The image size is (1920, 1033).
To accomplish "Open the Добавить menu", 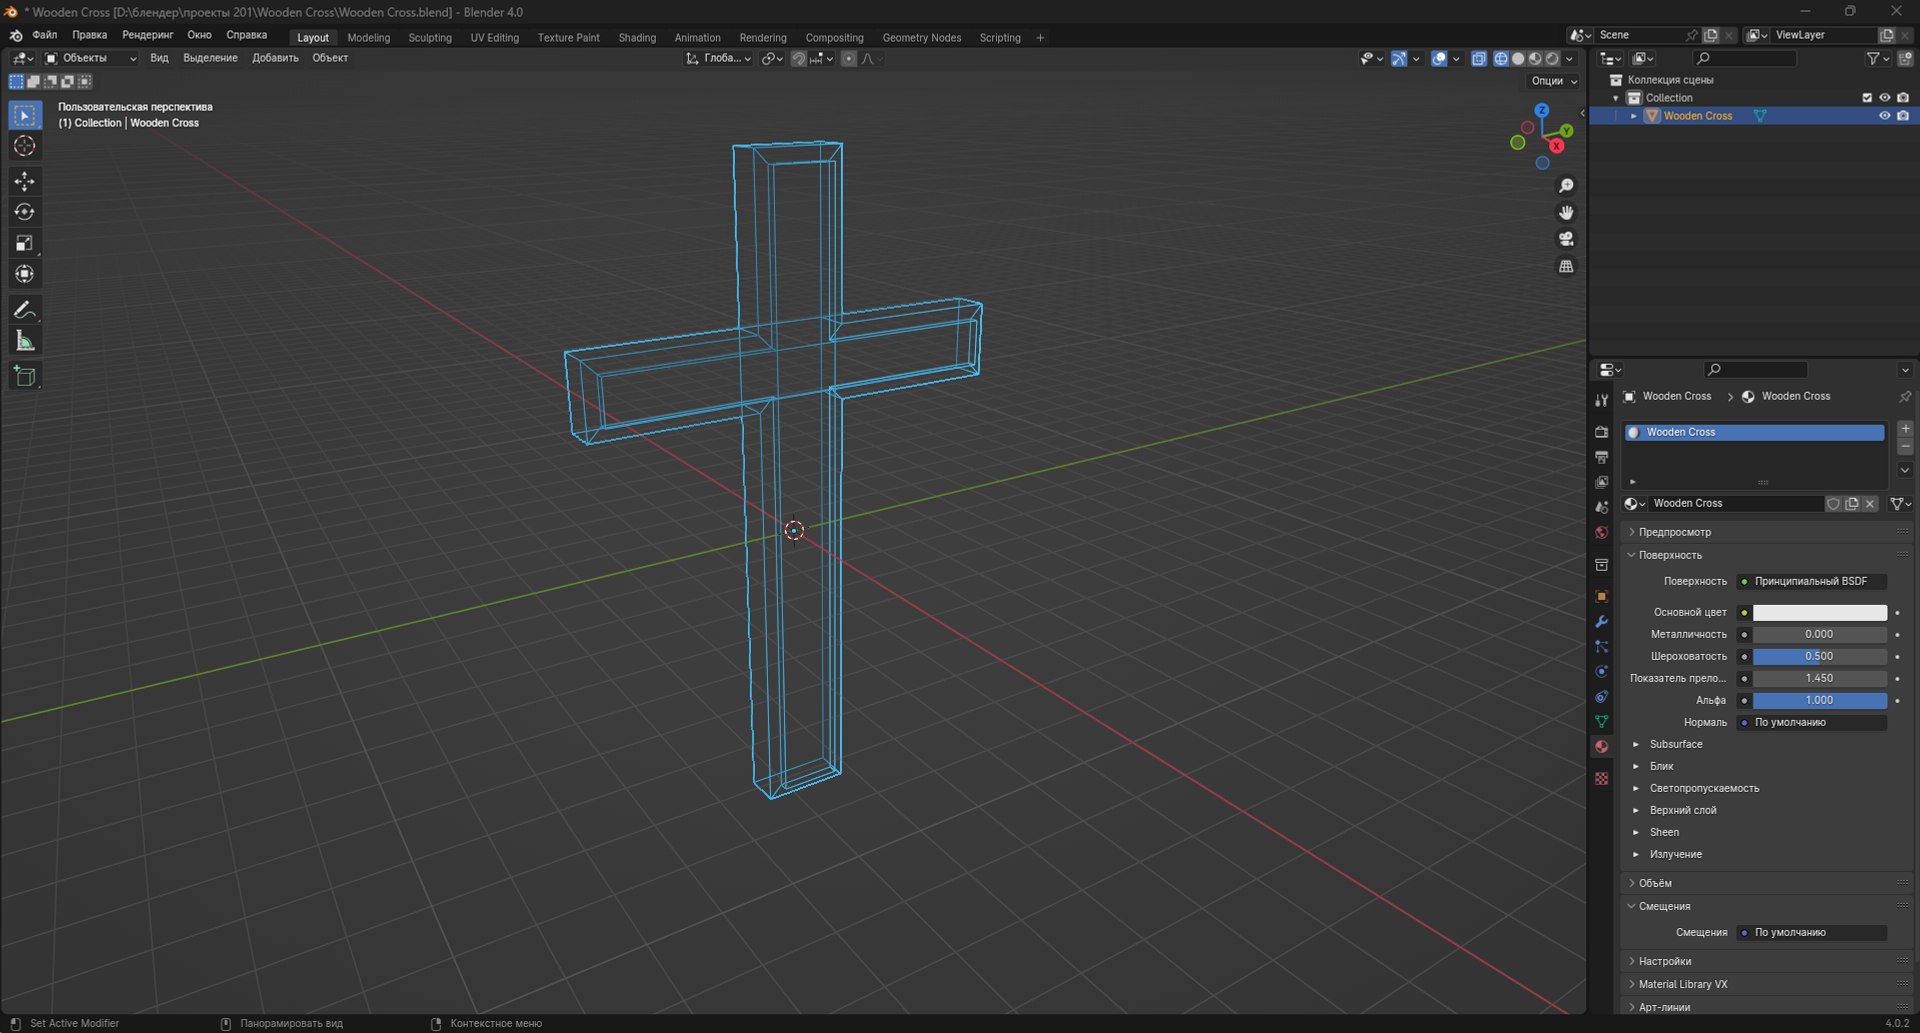I will pos(275,58).
